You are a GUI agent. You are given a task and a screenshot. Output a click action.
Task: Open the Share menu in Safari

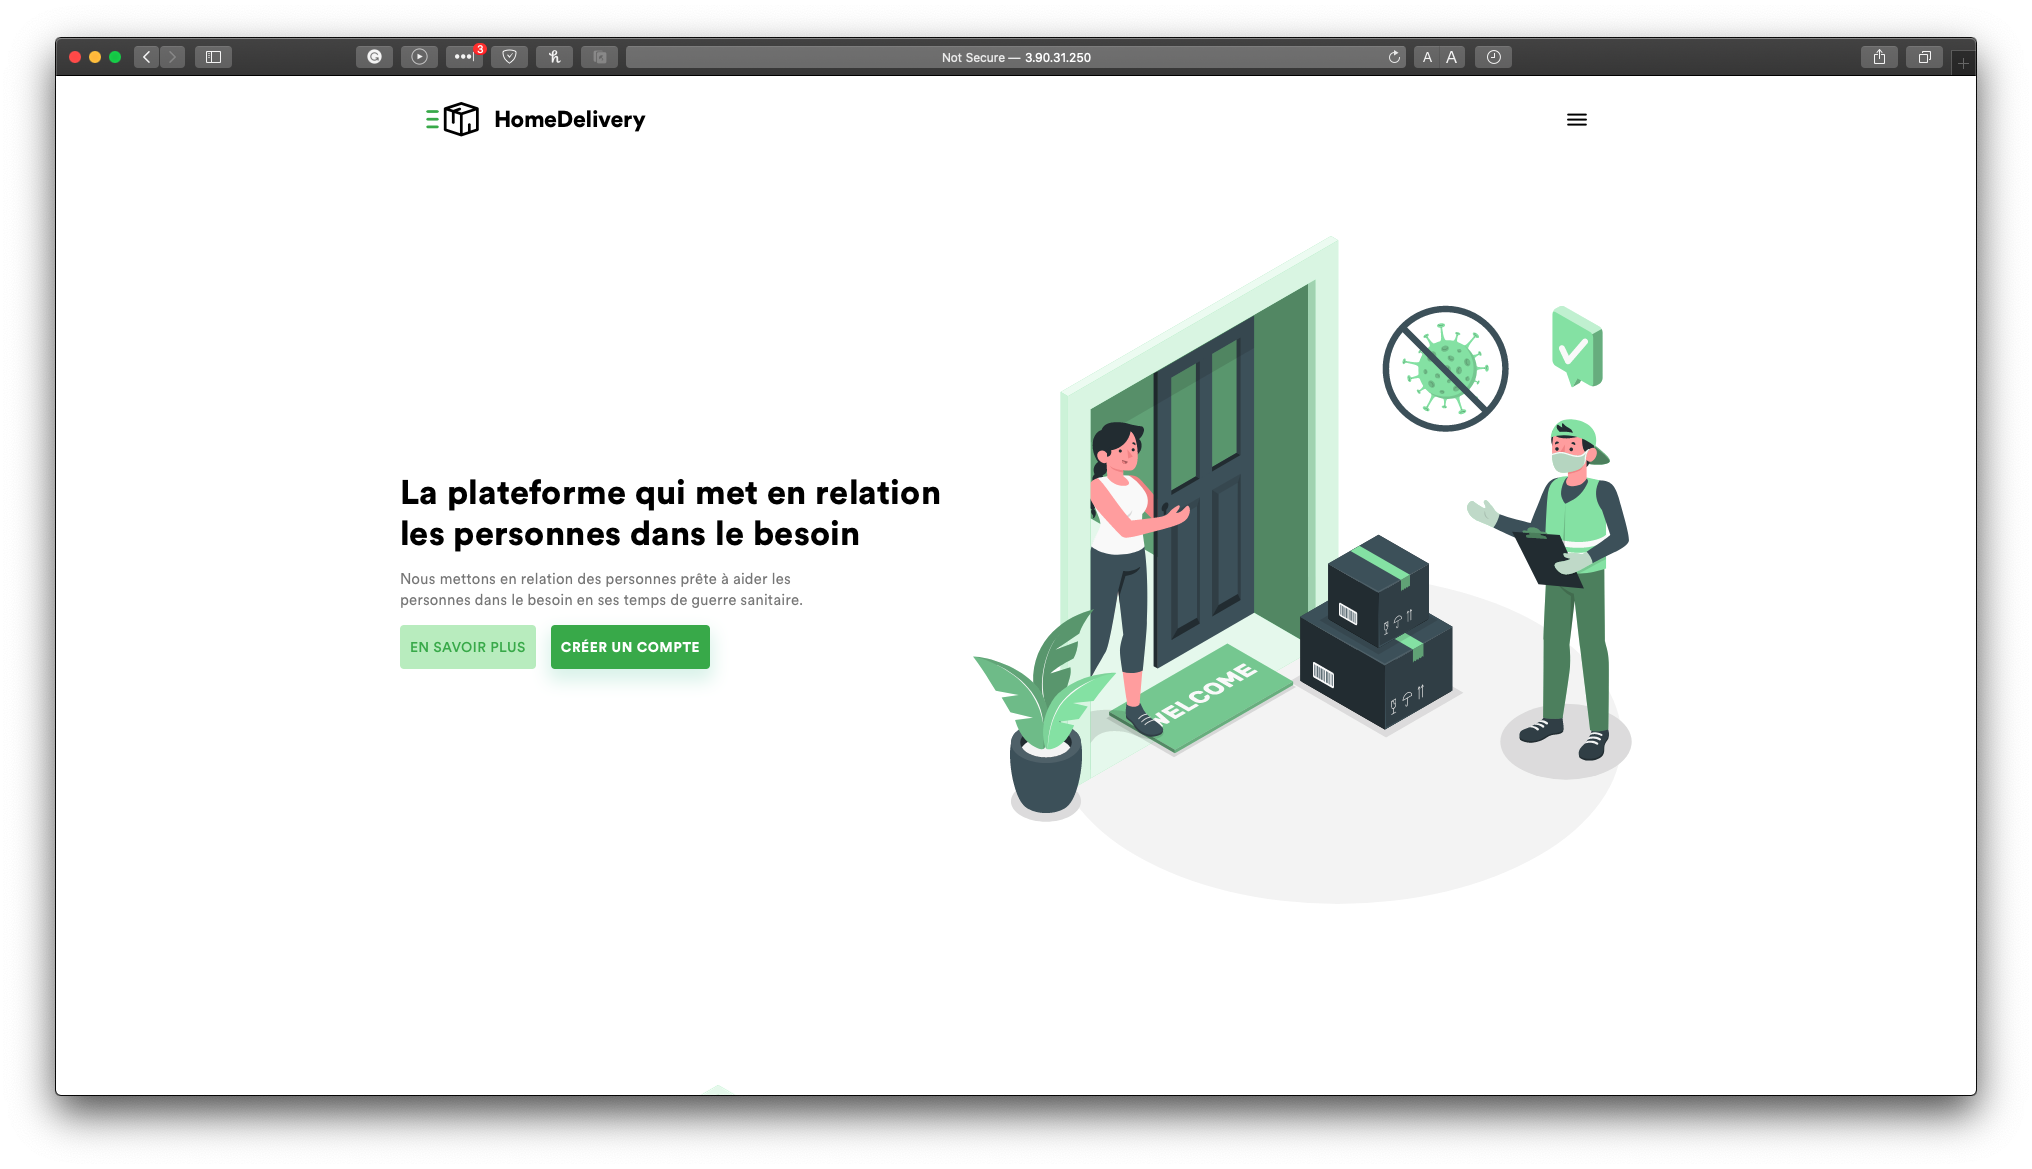[1879, 57]
